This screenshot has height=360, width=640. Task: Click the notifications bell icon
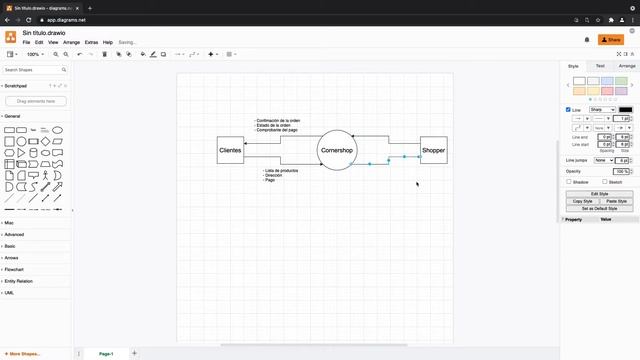(x=587, y=40)
